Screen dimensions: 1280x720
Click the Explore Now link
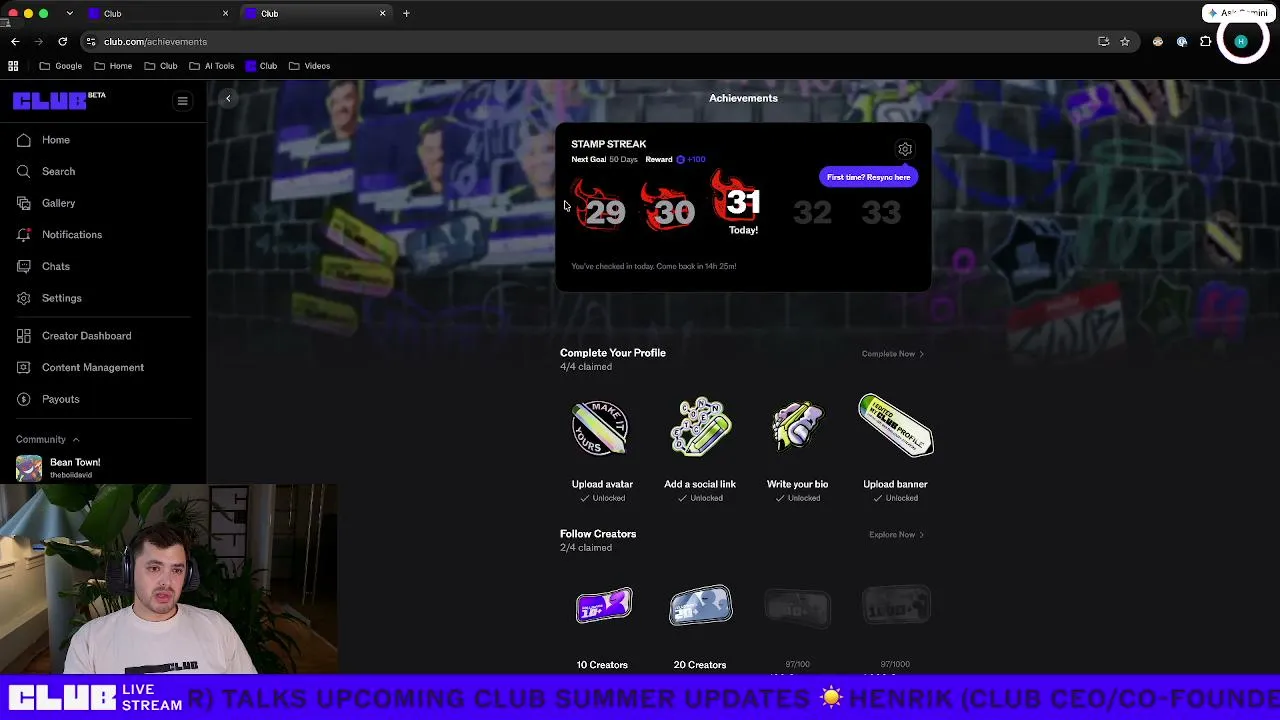pyautogui.click(x=896, y=535)
